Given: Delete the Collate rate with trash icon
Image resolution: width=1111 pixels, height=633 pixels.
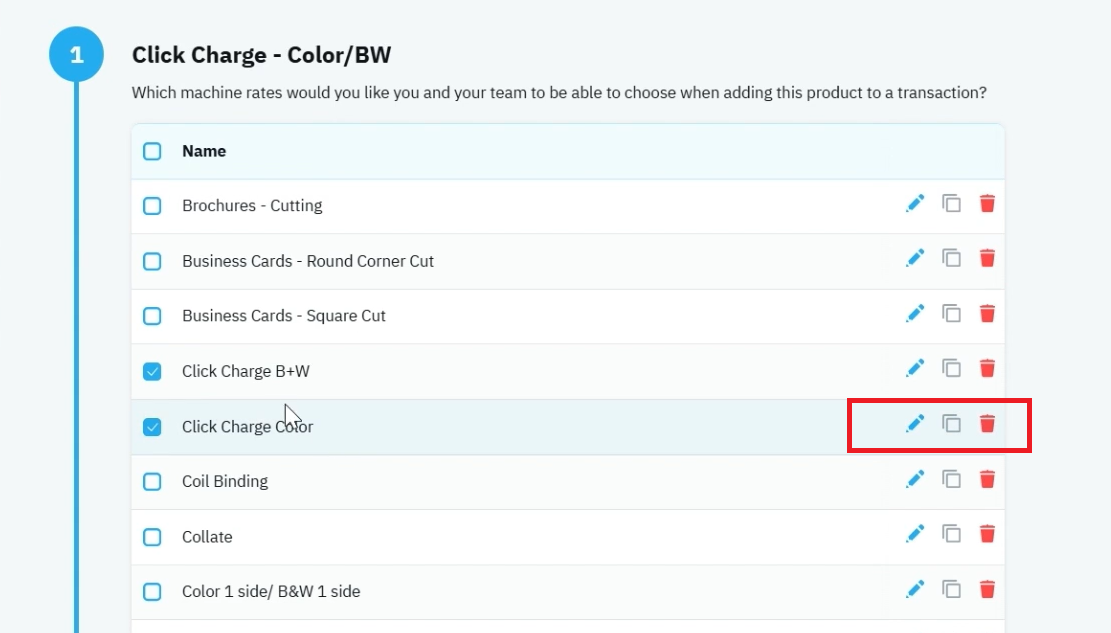Looking at the screenshot, I should tap(987, 534).
